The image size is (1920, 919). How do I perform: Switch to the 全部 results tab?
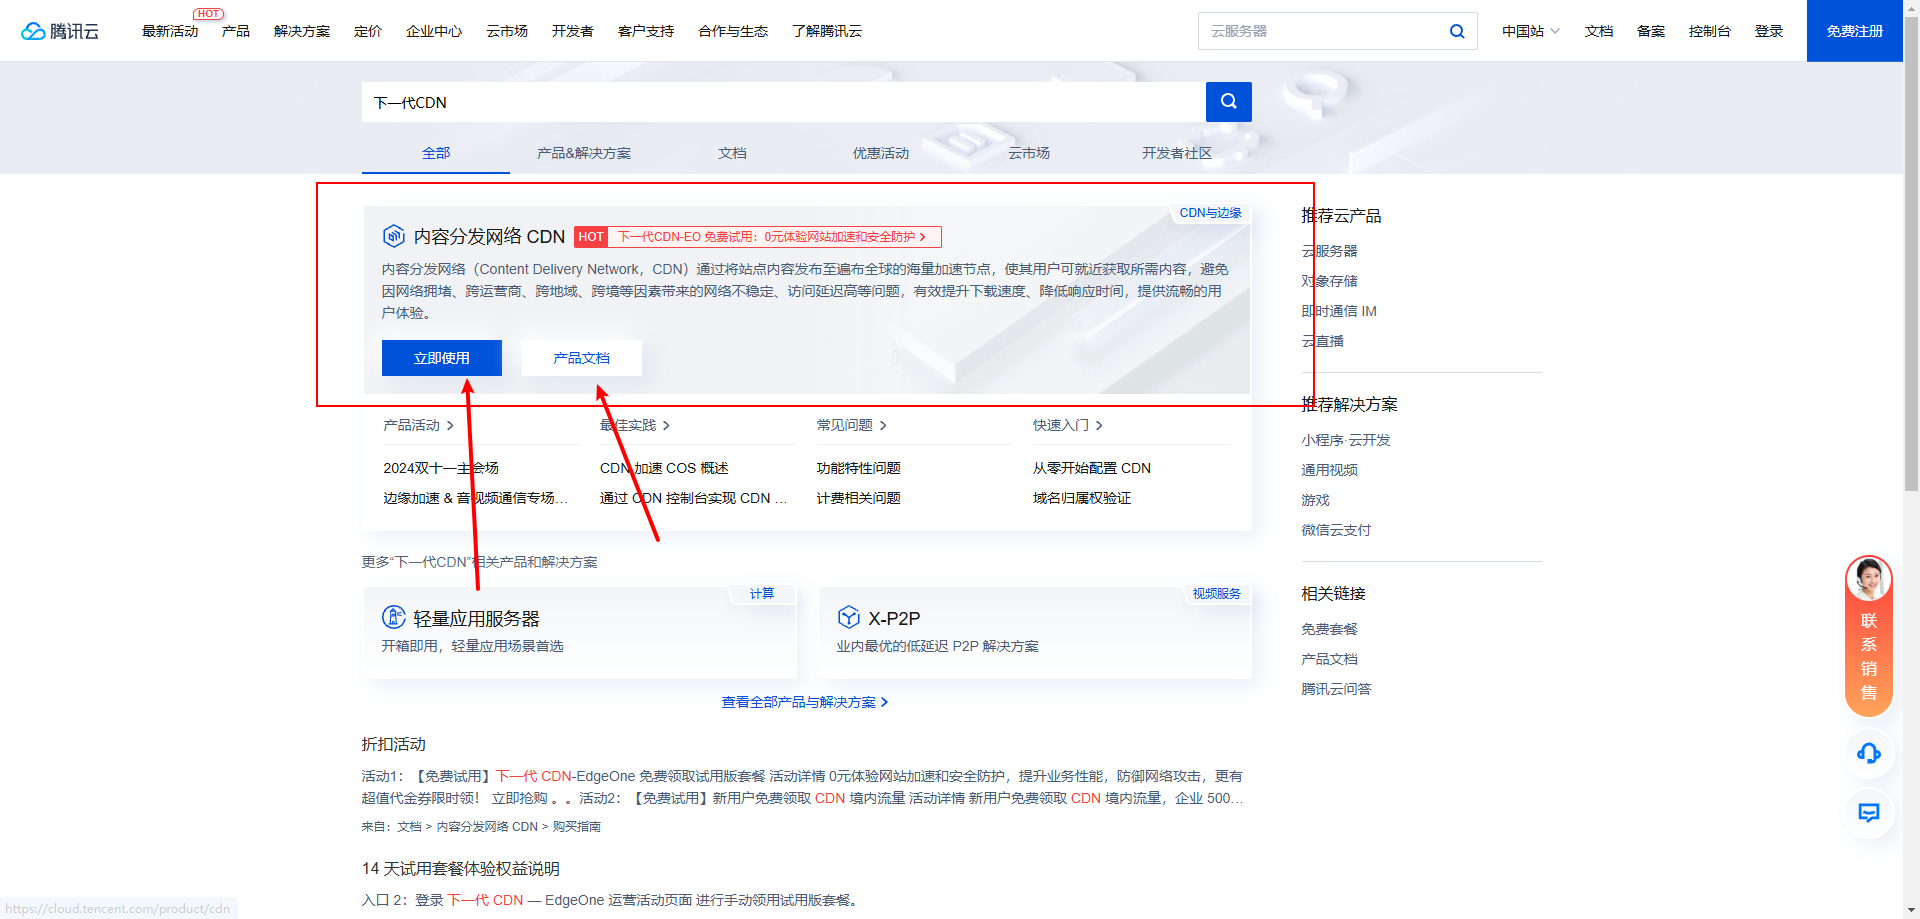click(x=436, y=153)
